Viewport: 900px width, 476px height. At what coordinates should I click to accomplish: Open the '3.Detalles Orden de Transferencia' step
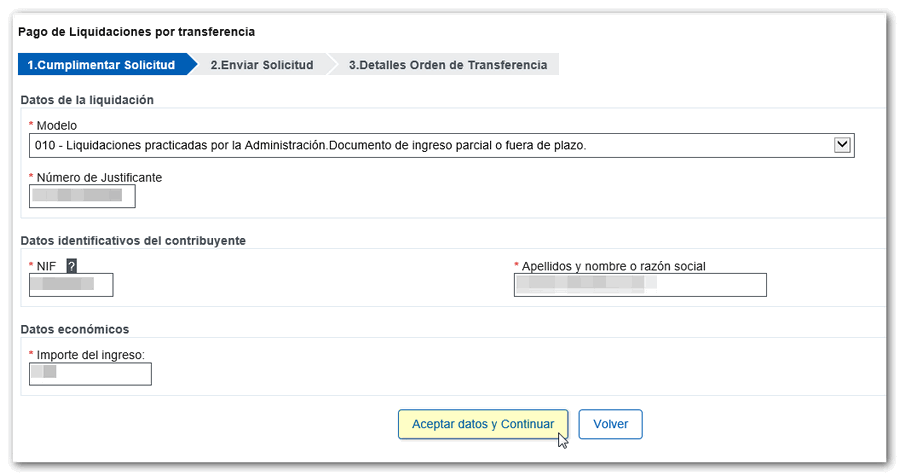[x=447, y=65]
